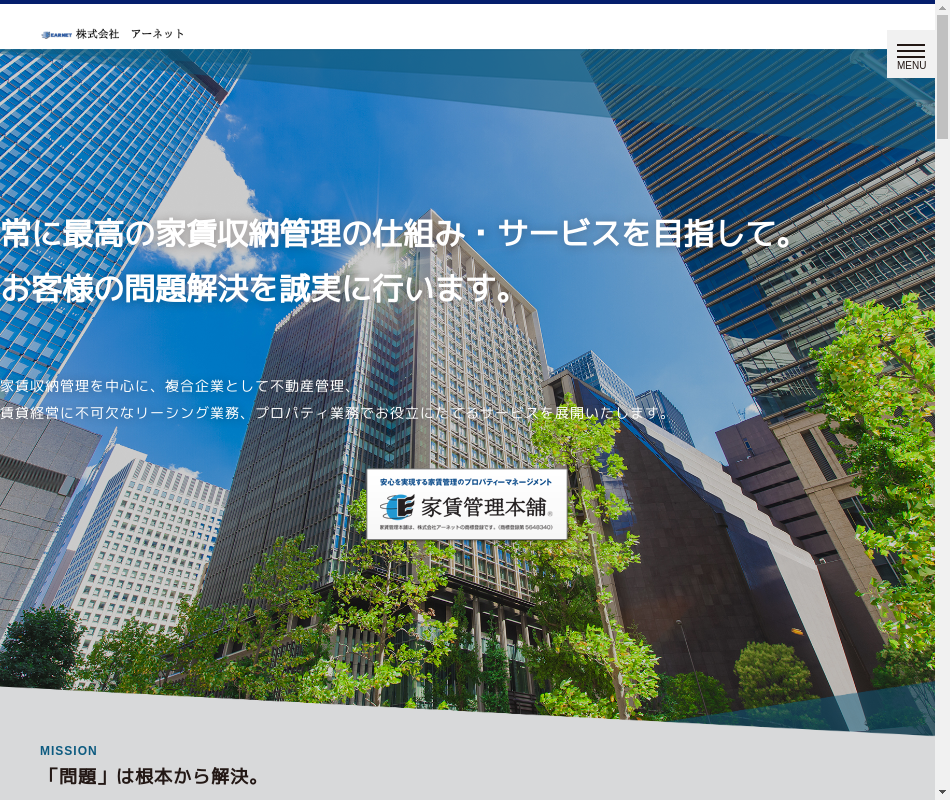Click the 株式会社 アーネット company name

point(130,34)
